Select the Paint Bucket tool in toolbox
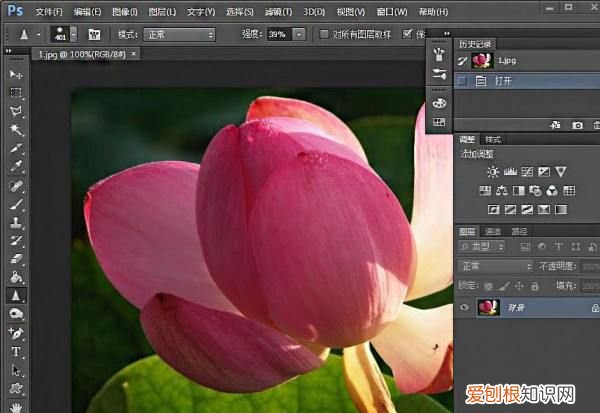Viewport: 600px width, 413px height. [x=16, y=276]
